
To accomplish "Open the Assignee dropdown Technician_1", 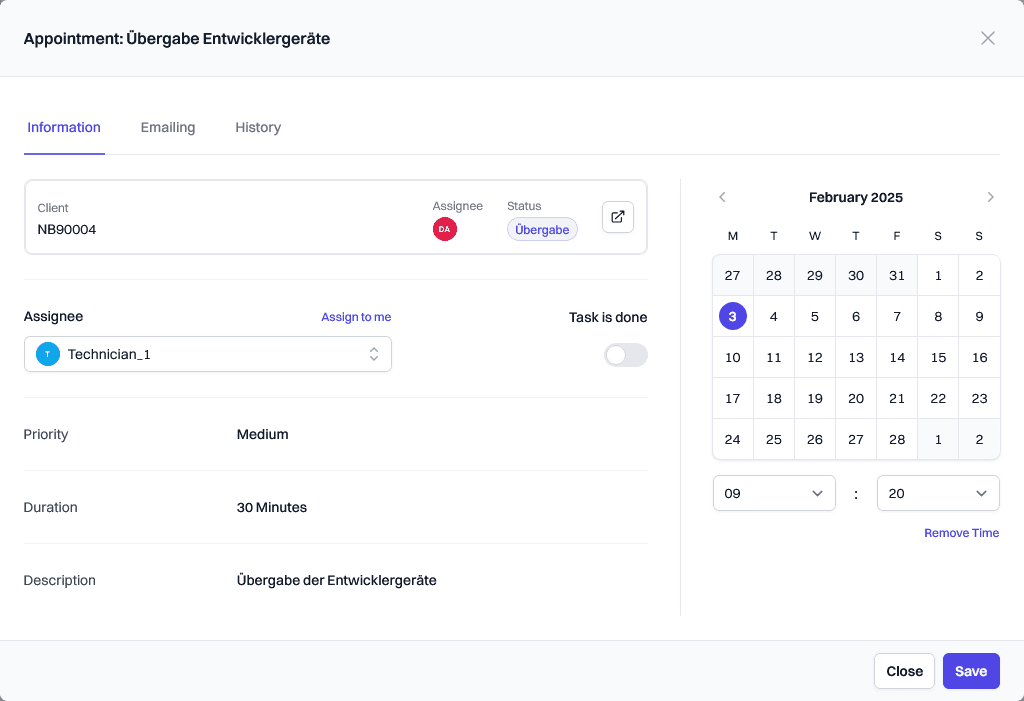I will [208, 354].
